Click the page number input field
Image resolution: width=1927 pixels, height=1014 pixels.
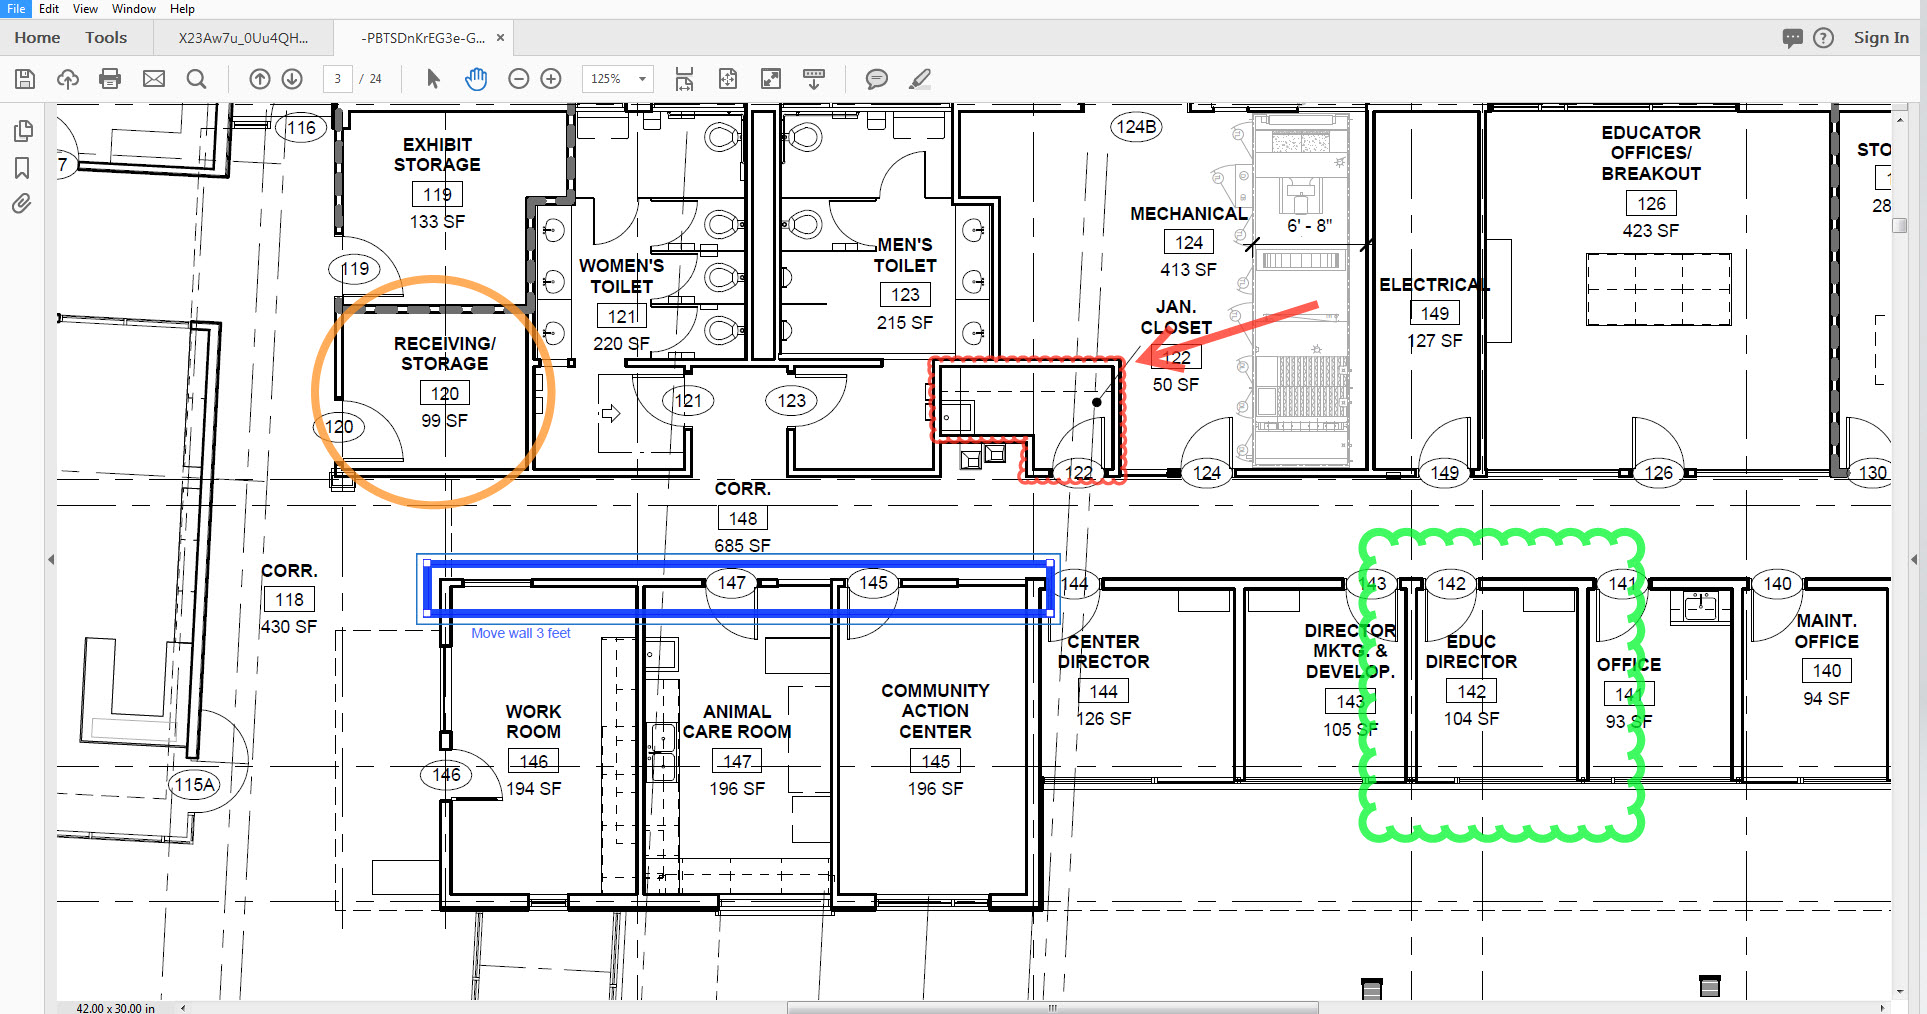coord(338,79)
